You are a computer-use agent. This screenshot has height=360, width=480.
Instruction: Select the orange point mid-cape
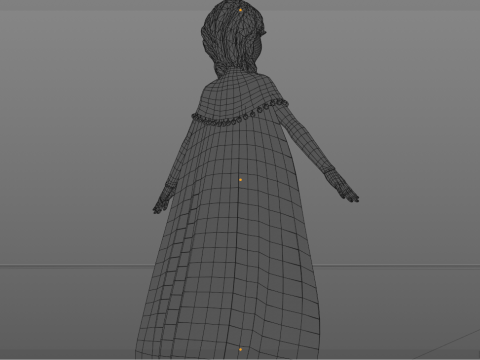(241, 180)
